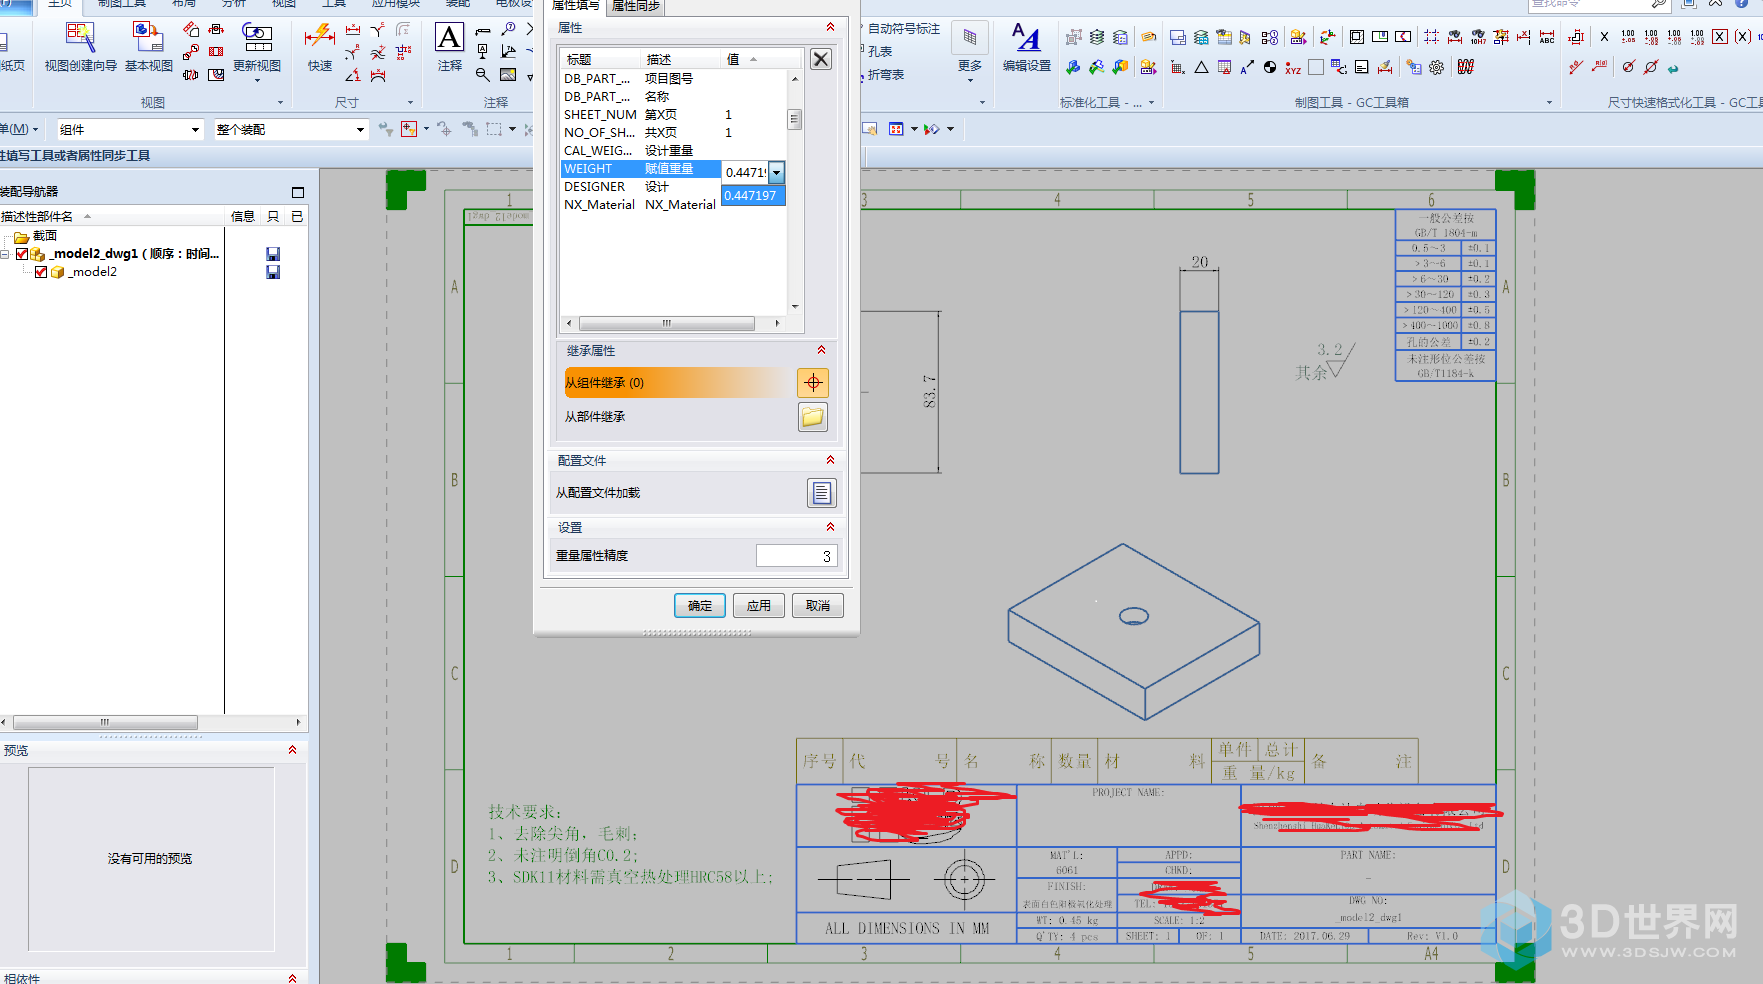The image size is (1763, 984).
Task: Collapse the 配置文件 section
Action: pos(830,460)
